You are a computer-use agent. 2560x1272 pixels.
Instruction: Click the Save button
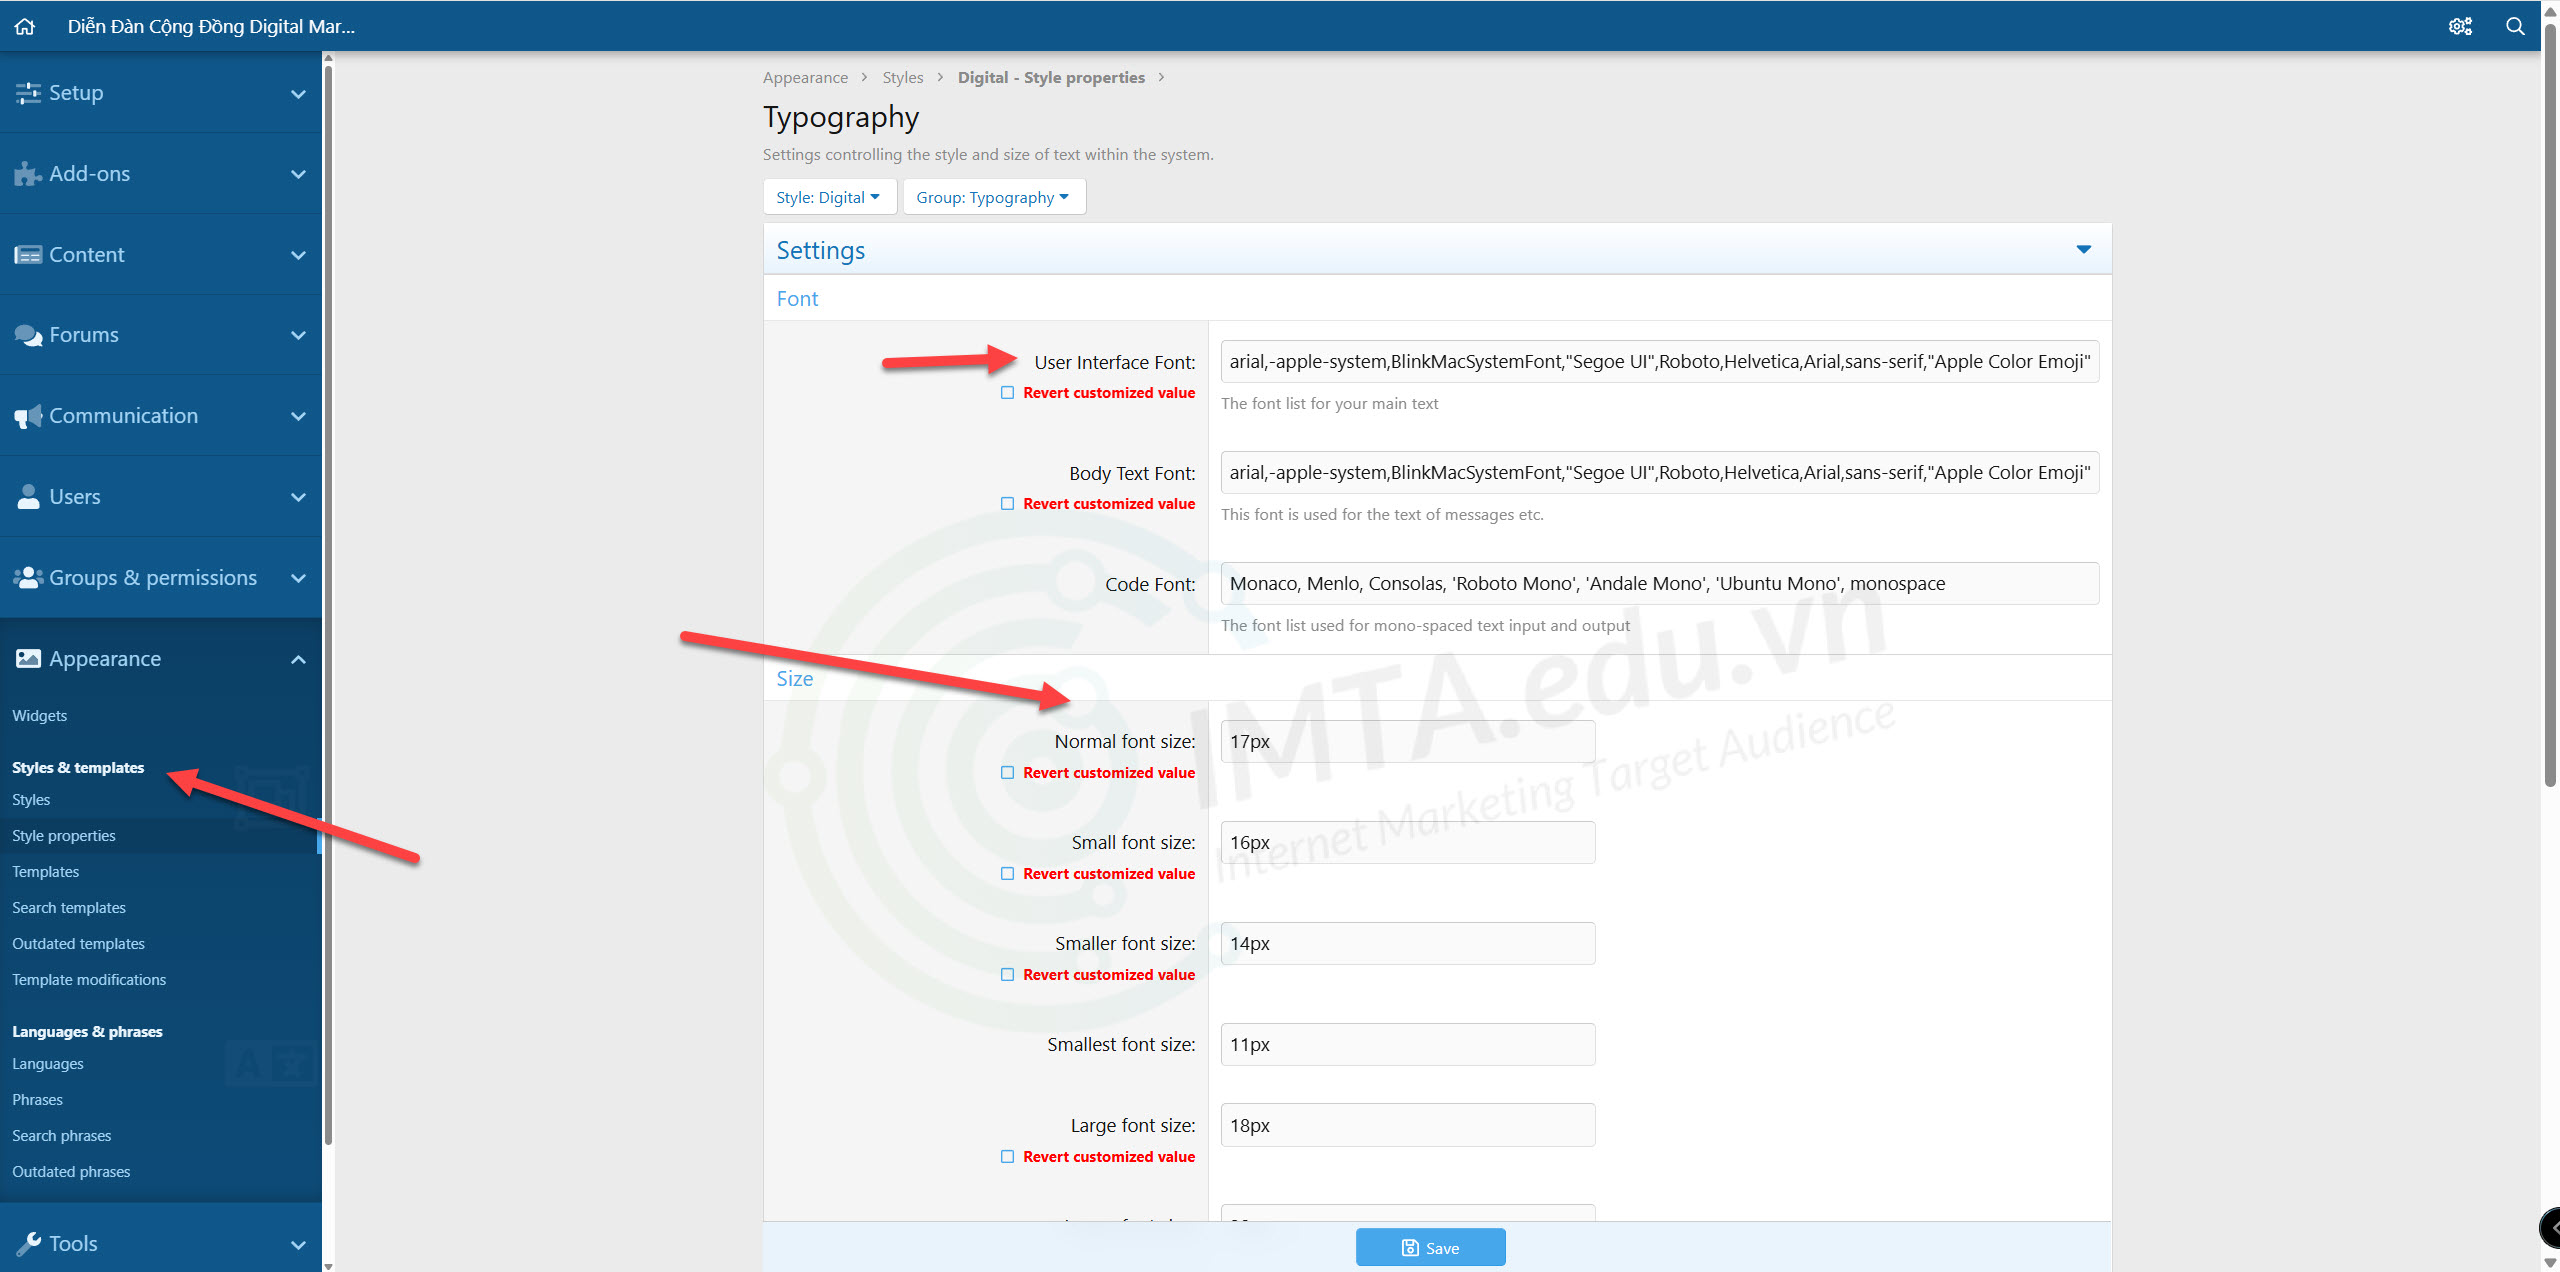tap(1430, 1247)
